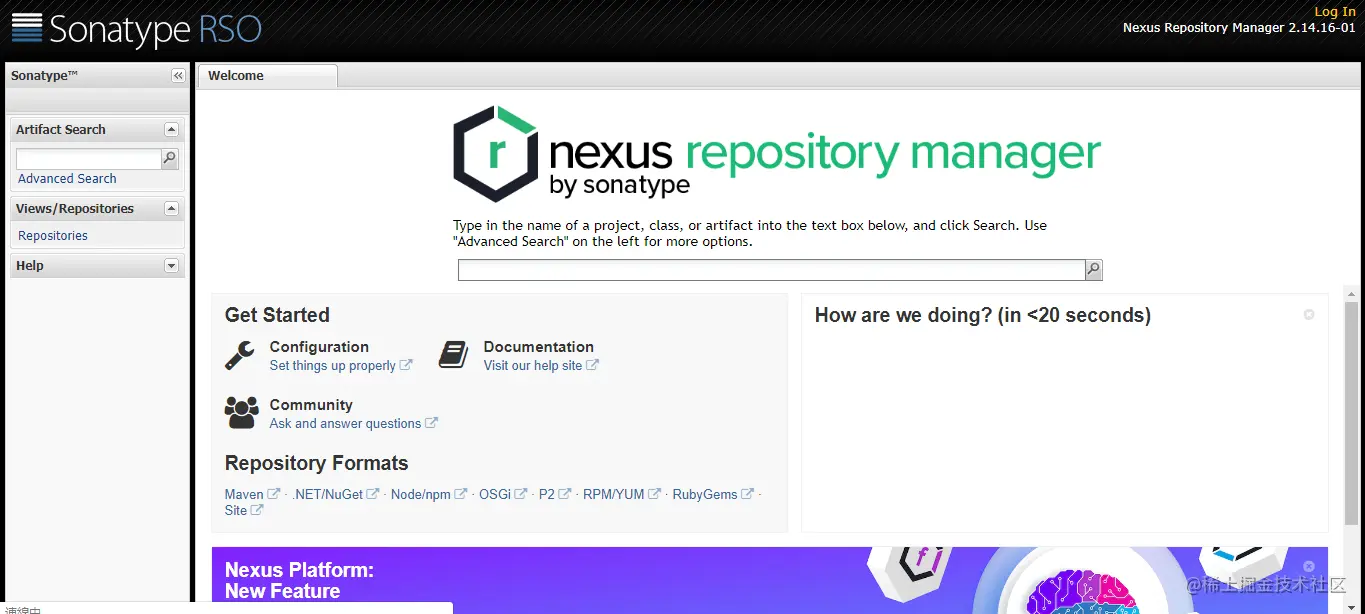
Task: Click external link icon beside Visit our help site
Action: click(x=592, y=365)
